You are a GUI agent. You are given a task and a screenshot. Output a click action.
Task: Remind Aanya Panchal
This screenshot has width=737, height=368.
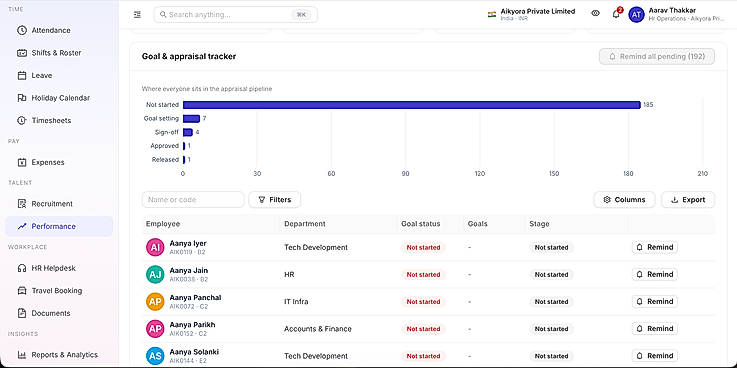pos(654,301)
